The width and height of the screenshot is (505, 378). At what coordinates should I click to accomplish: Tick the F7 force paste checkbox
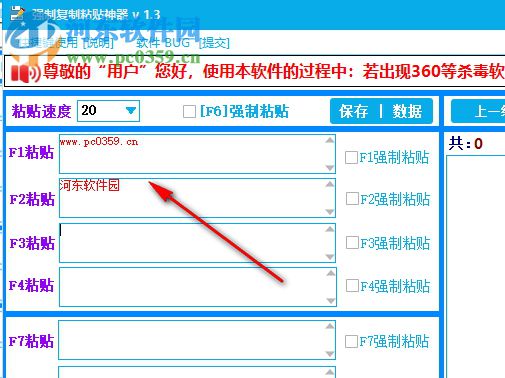pos(351,341)
